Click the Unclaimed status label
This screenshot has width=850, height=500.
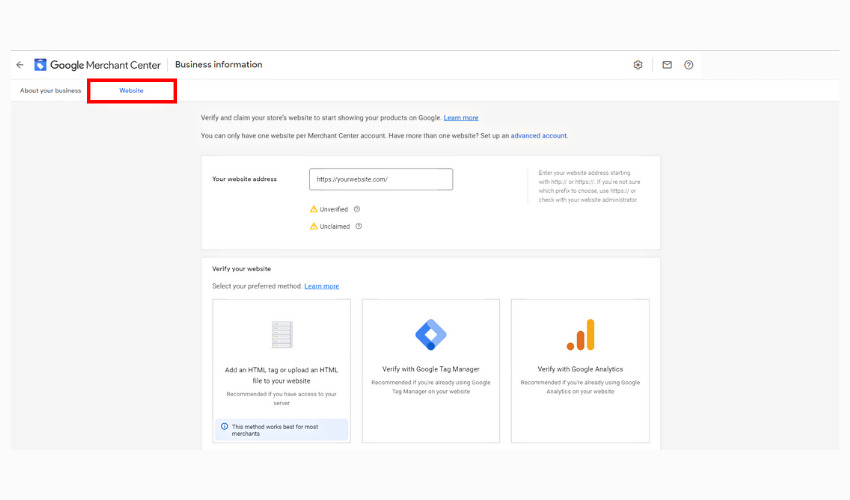334,227
